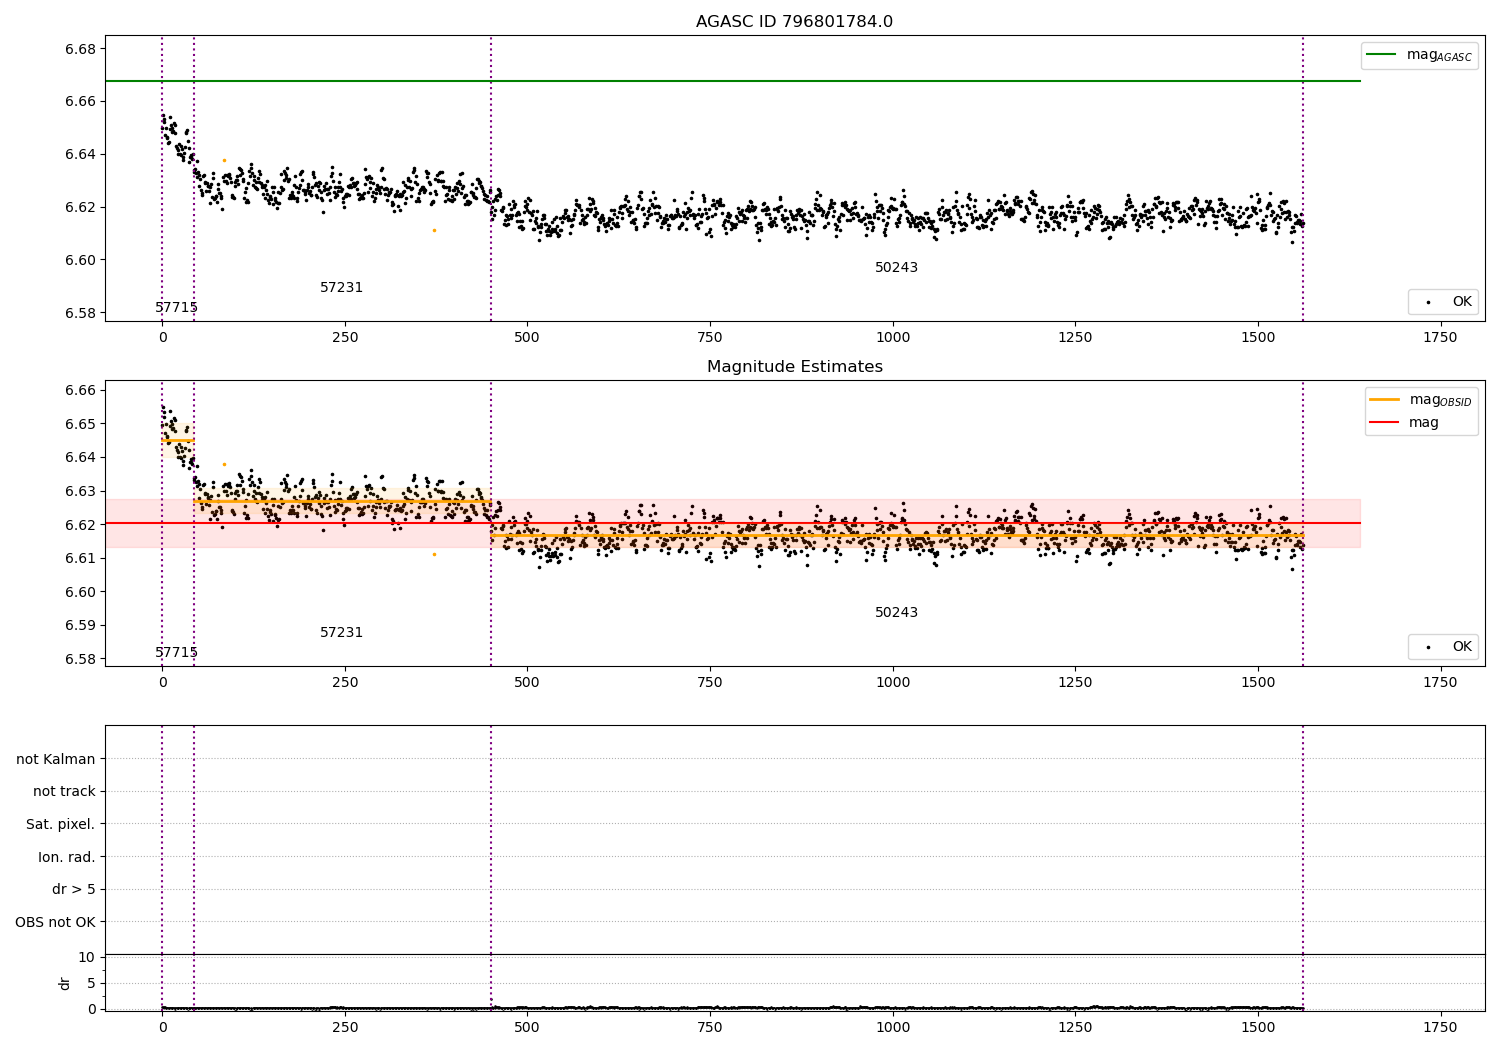Select the red mag legend line sample

(1384, 422)
